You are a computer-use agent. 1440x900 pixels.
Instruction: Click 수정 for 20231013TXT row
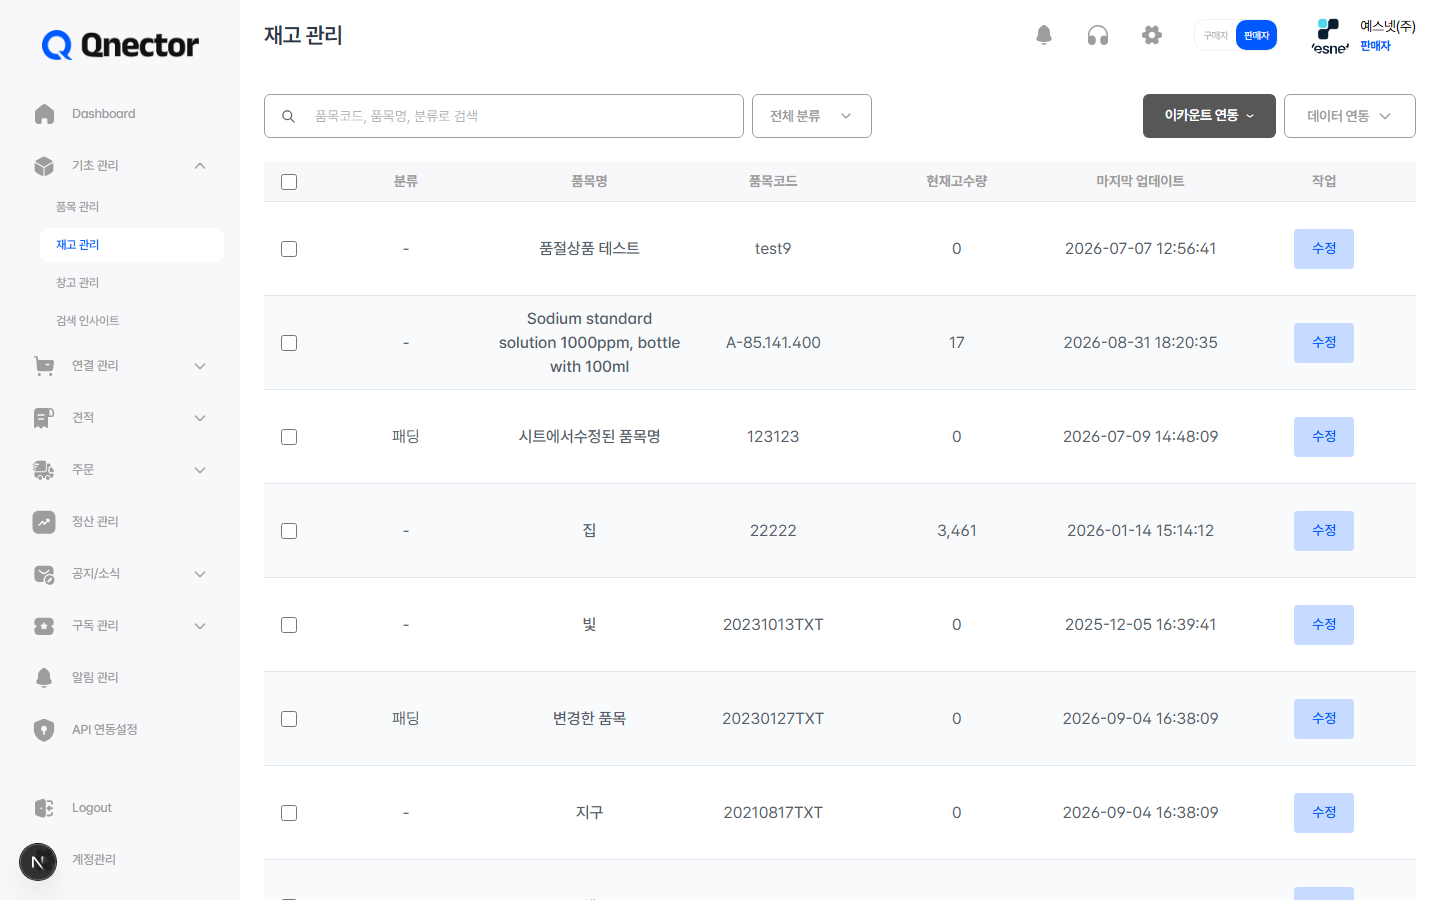click(x=1324, y=625)
